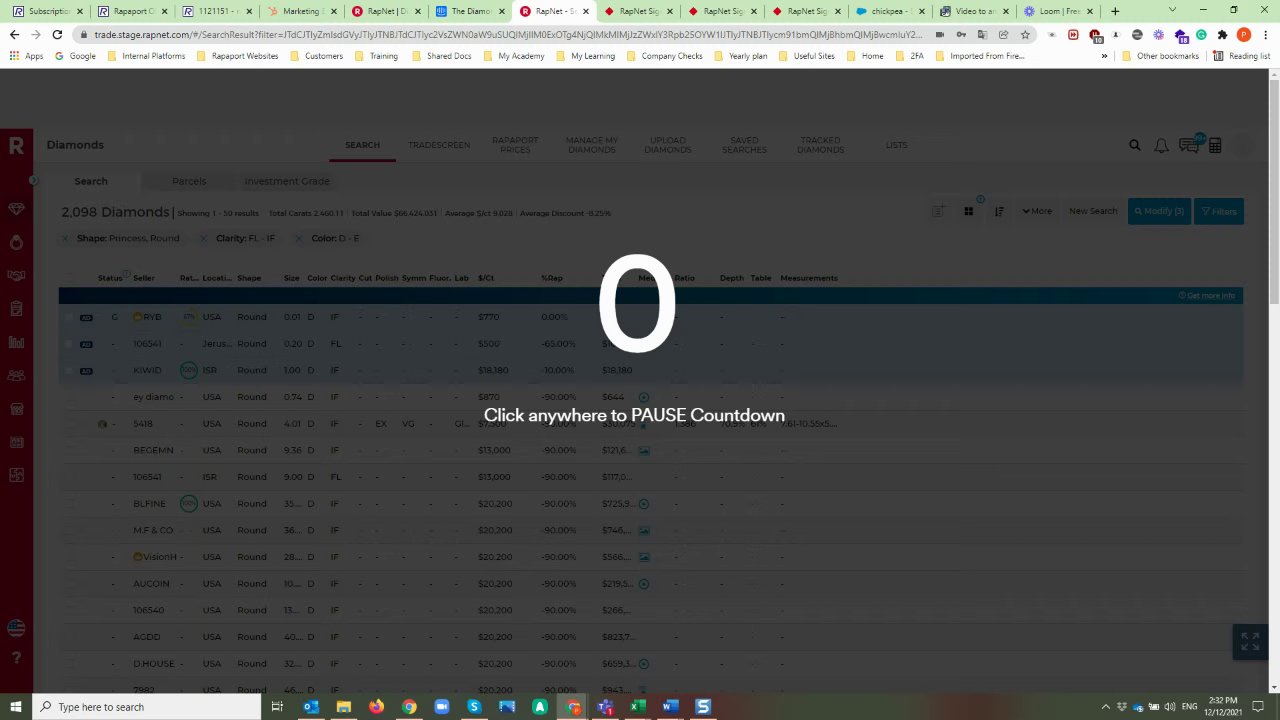Open the Rapaport Websites bookmarks folder
This screenshot has height=720, width=1280.
(237, 56)
